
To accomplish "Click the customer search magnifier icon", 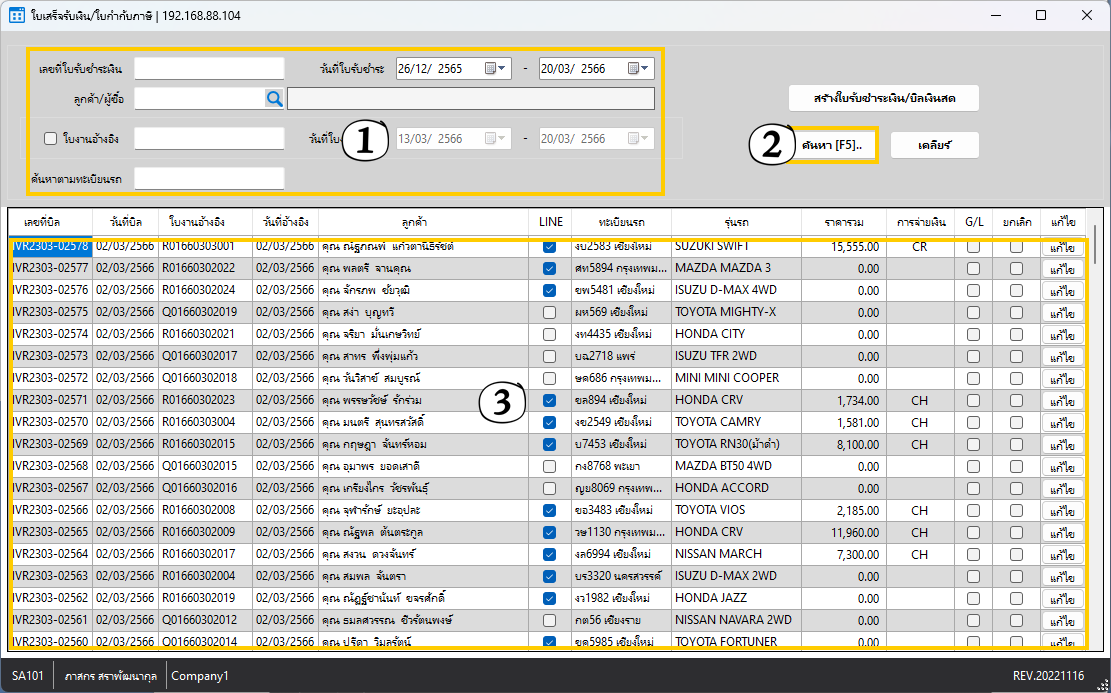I will tap(274, 98).
